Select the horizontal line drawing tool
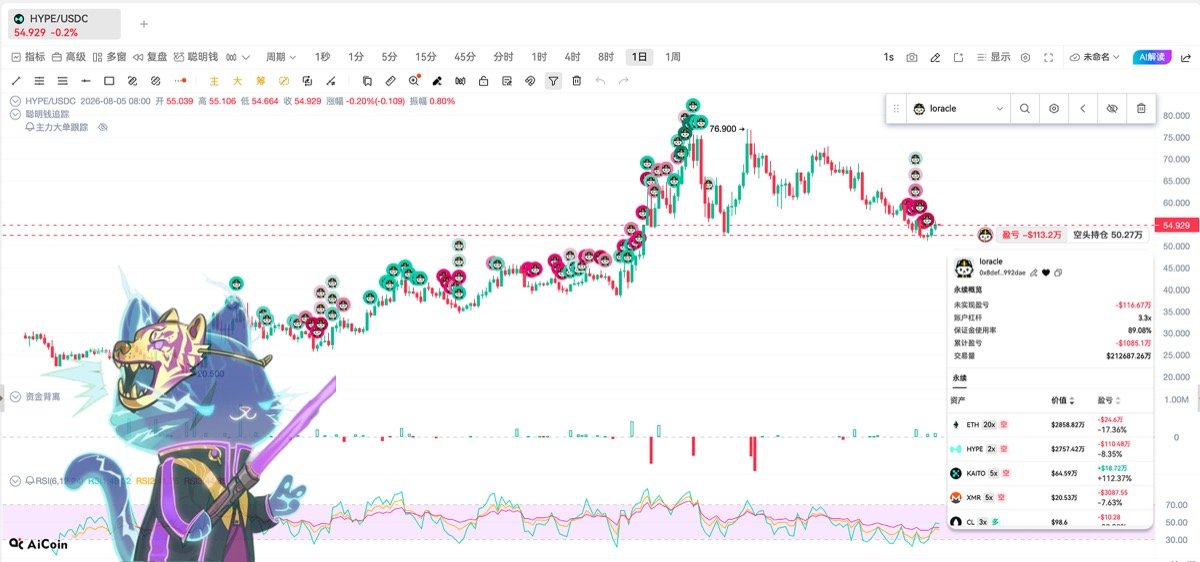Image resolution: width=1200 pixels, height=562 pixels. click(x=86, y=80)
